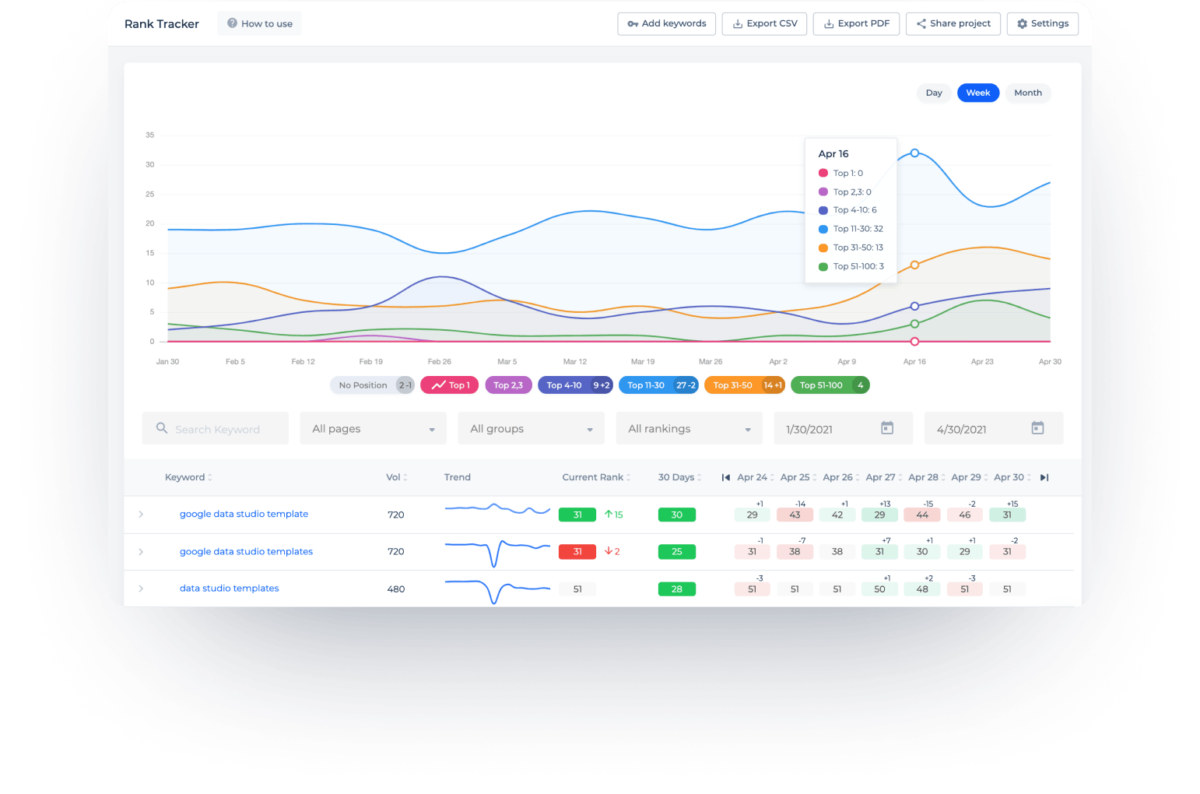The image size is (1200, 794).
Task: Jump to the first date column
Action: coord(726,478)
